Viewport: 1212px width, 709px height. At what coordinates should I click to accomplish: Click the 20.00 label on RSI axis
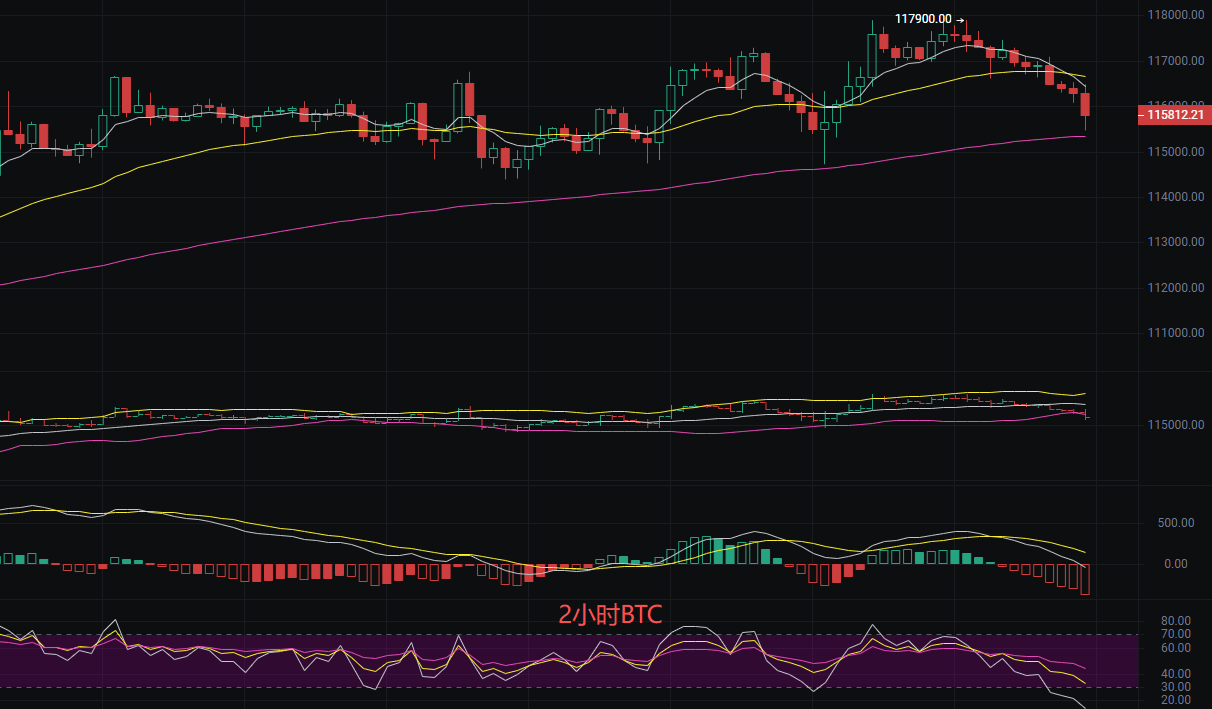[x=1176, y=700]
